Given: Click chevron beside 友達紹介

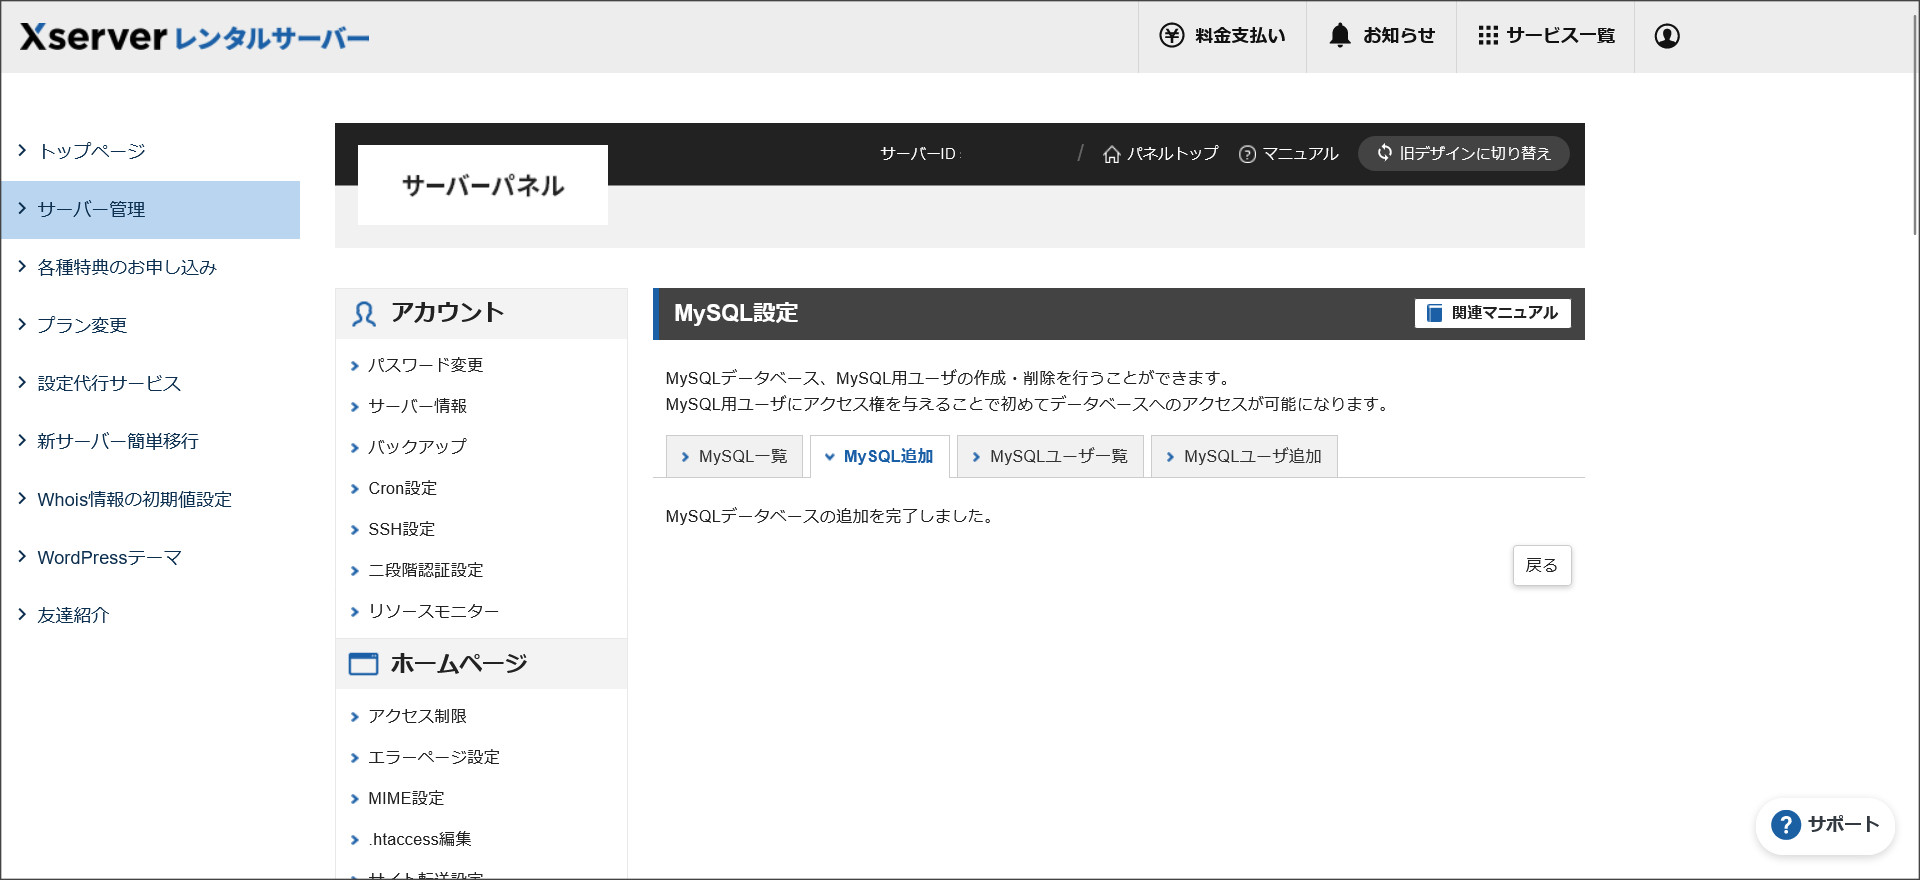Looking at the screenshot, I should coord(22,614).
